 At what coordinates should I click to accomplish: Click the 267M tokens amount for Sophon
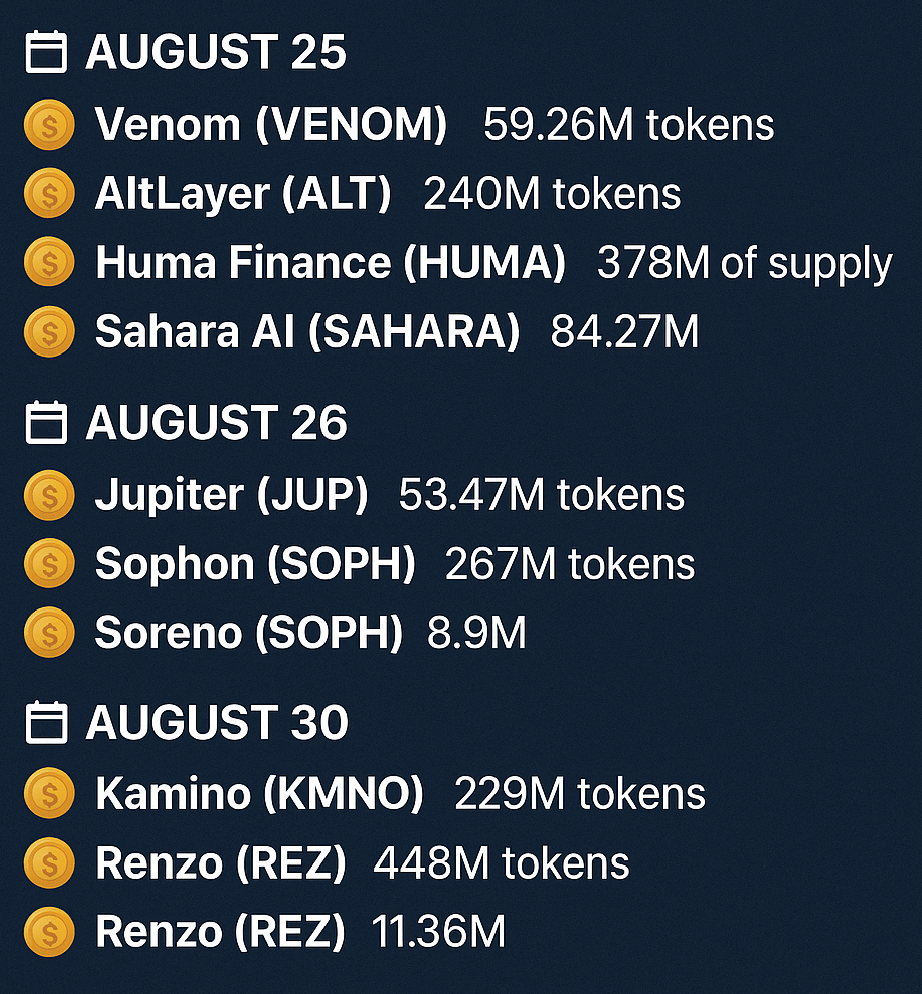pos(569,564)
